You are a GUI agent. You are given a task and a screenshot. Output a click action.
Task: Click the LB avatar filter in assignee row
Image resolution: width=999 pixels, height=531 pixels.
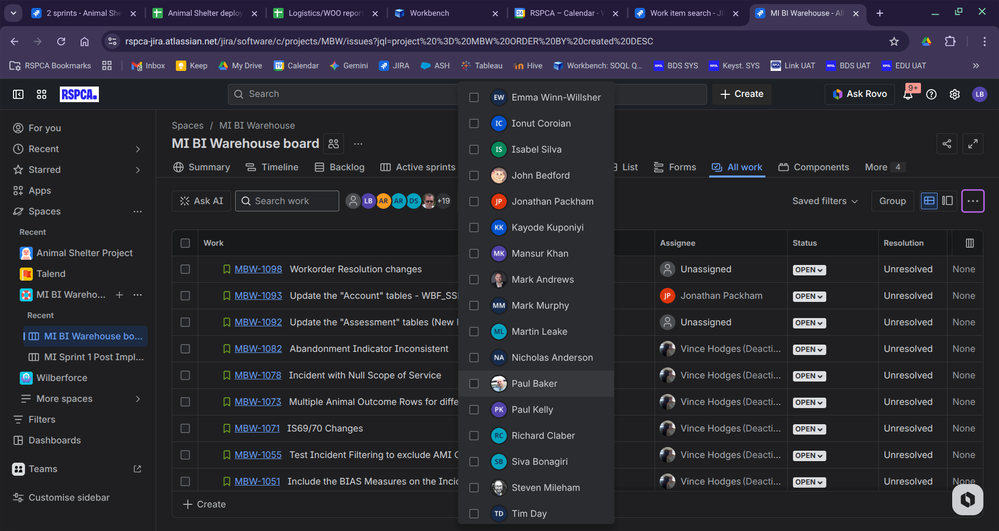368,201
